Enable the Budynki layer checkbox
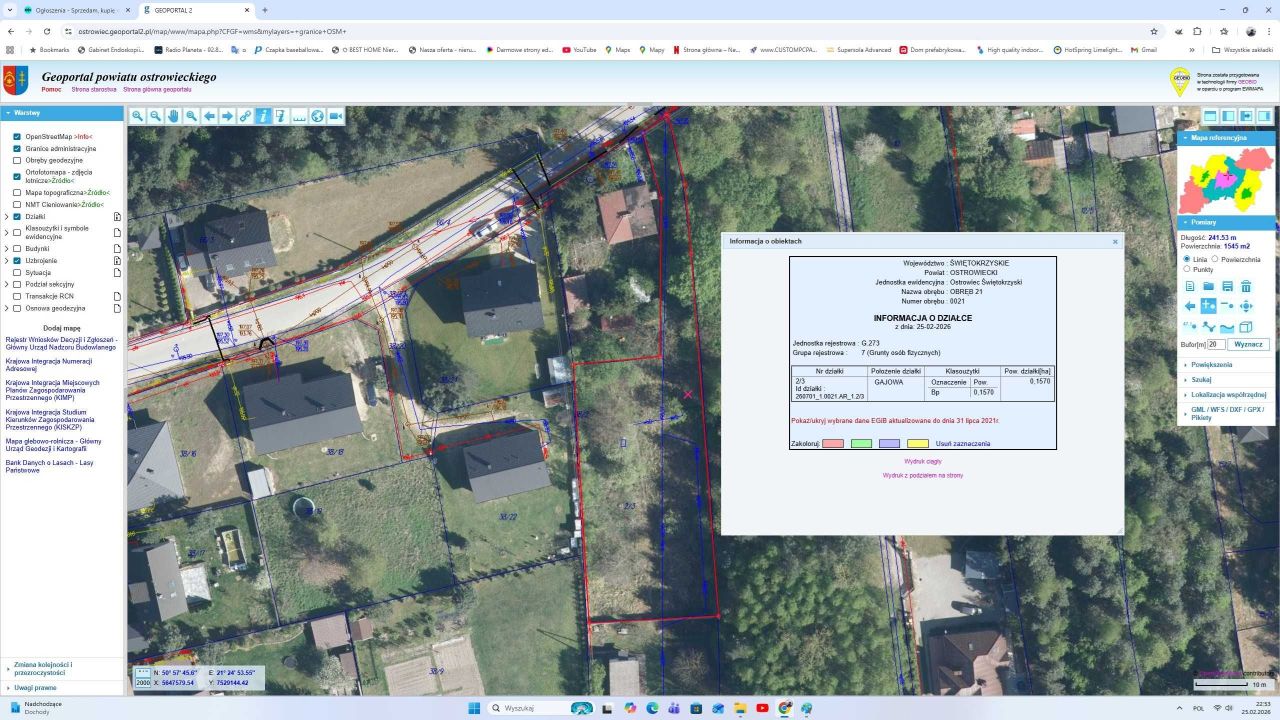 tap(17, 248)
